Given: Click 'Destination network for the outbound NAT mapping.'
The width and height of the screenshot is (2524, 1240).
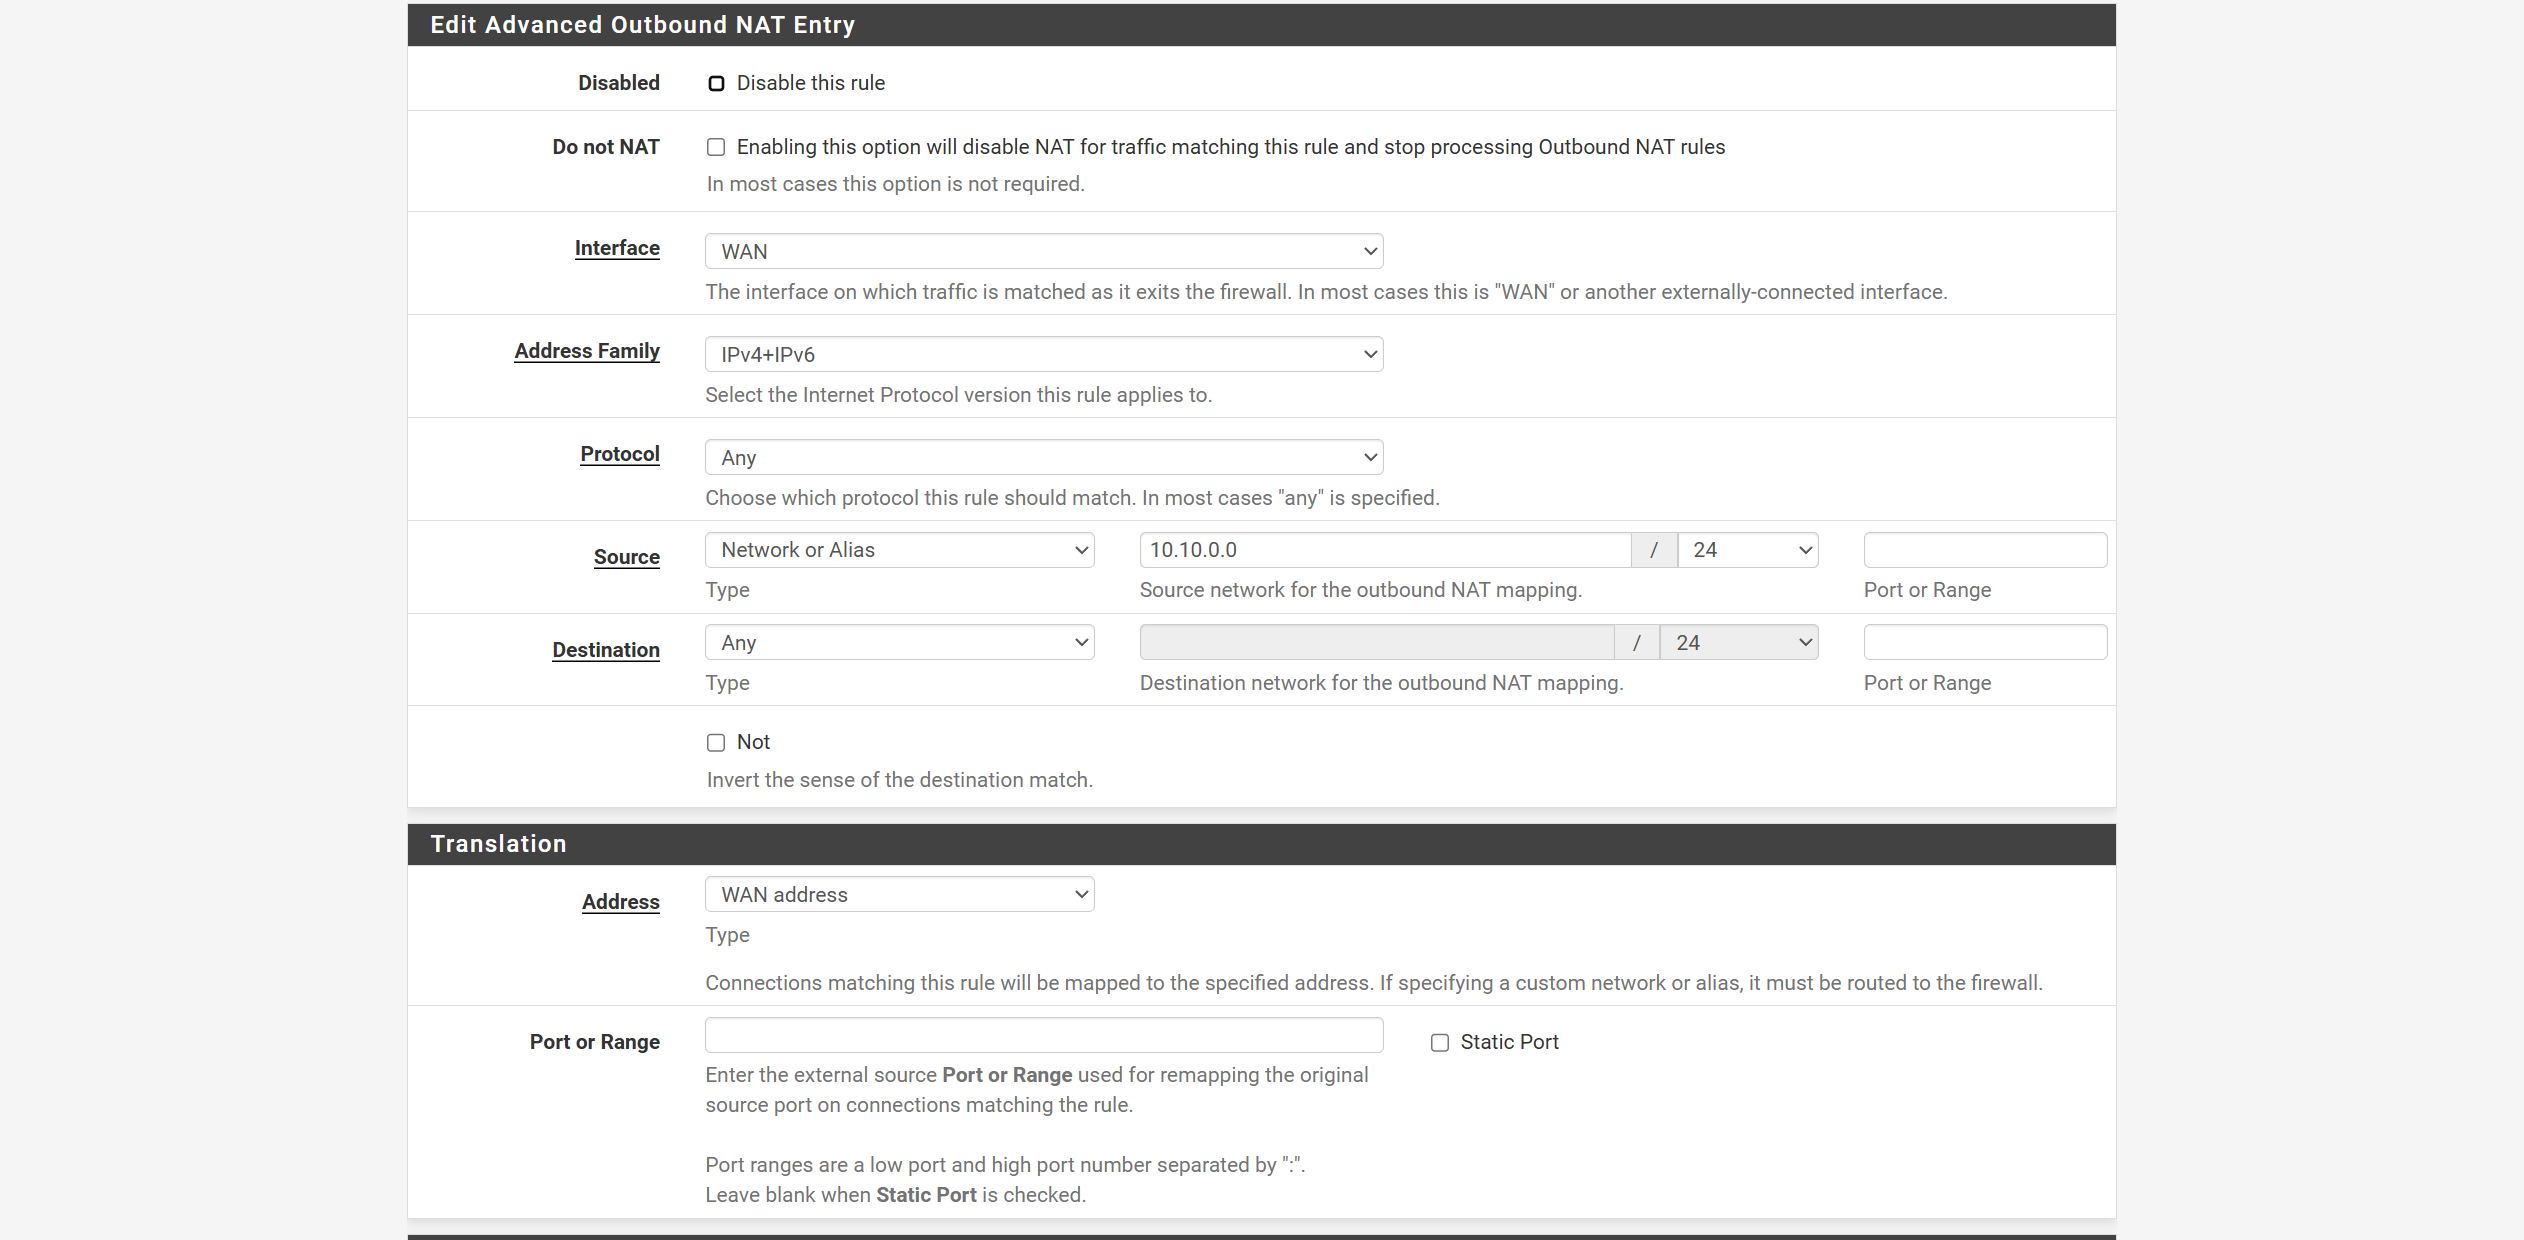Looking at the screenshot, I should coord(1382,683).
